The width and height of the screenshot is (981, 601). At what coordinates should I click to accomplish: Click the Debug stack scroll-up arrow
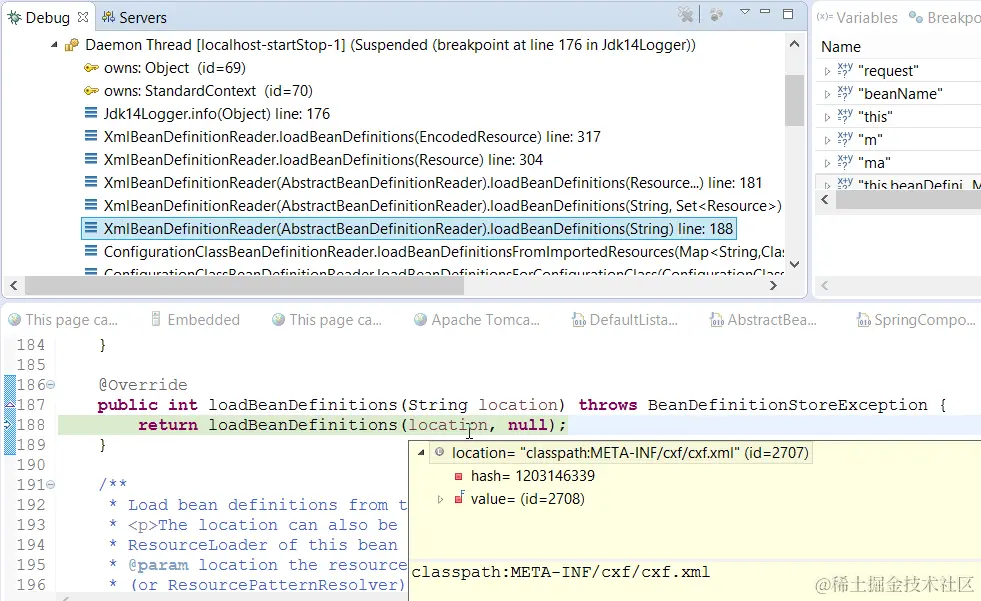(795, 44)
